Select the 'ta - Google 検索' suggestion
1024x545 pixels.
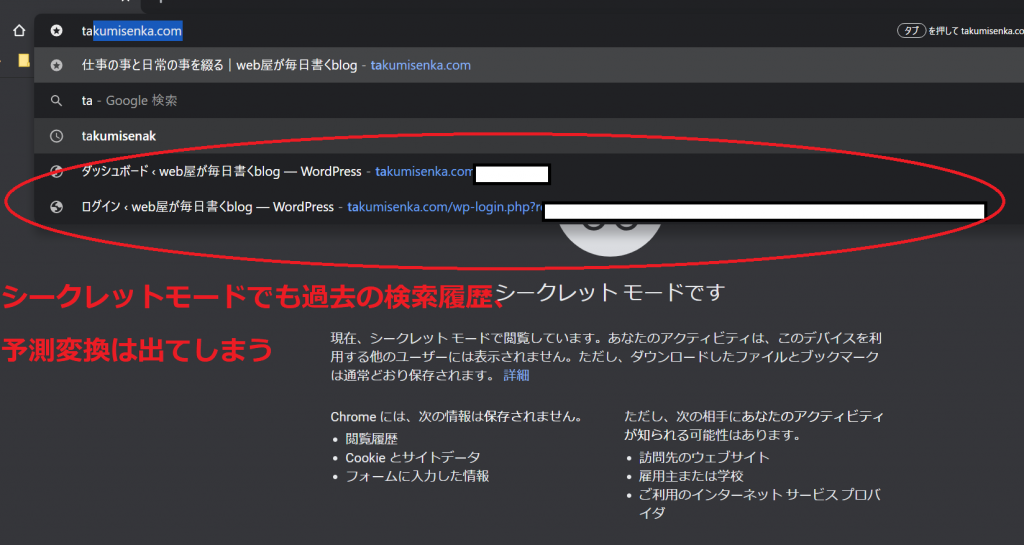coord(529,101)
